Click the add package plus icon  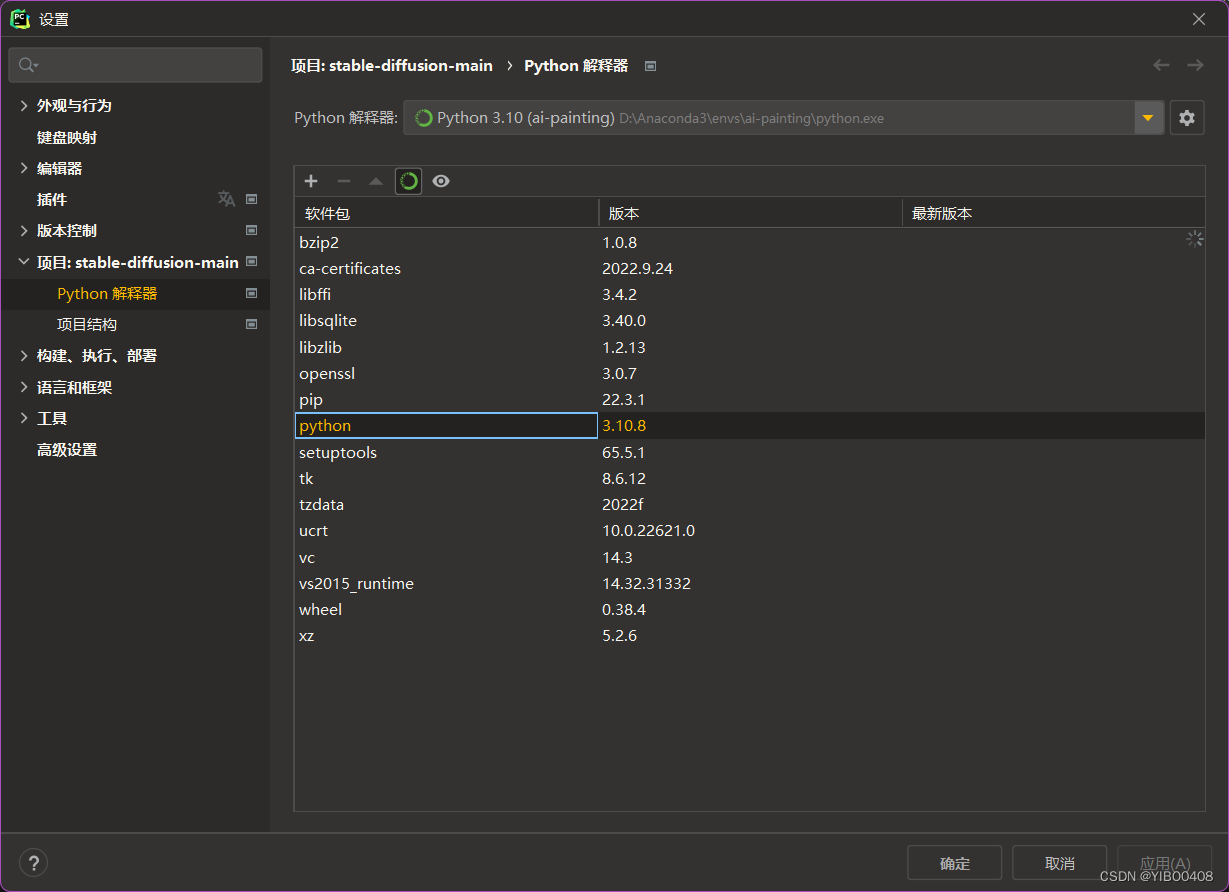(311, 181)
